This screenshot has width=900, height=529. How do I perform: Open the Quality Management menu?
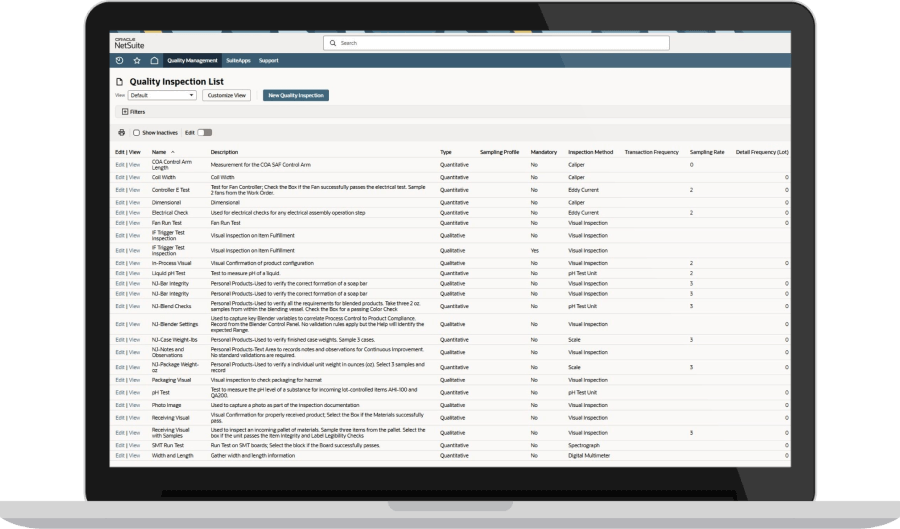click(192, 60)
